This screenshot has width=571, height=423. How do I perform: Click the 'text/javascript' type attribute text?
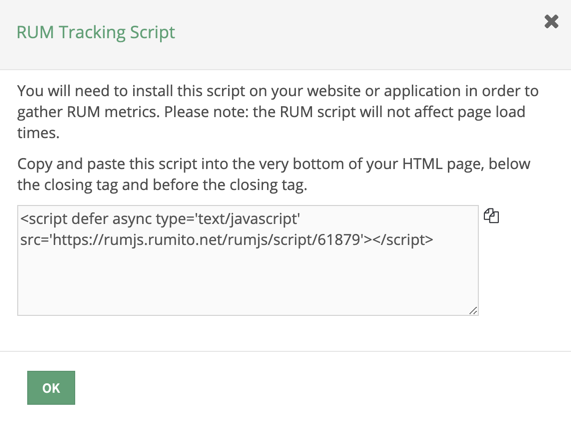248,219
